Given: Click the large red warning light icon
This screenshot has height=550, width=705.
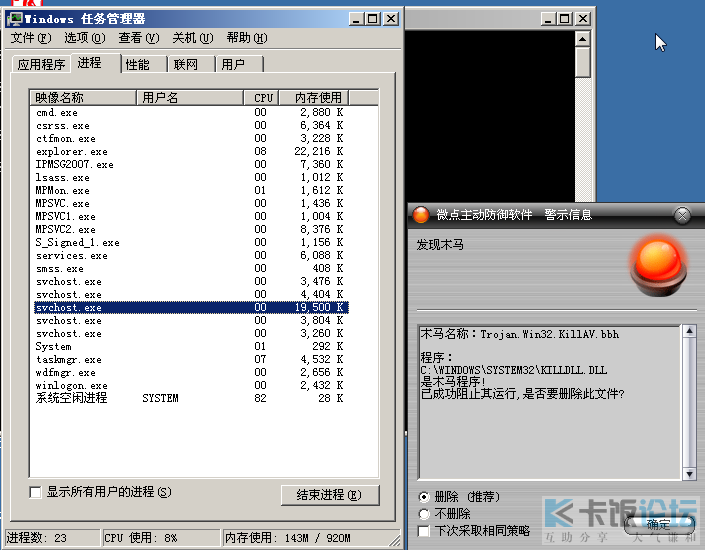Looking at the screenshot, I should pos(659,265).
